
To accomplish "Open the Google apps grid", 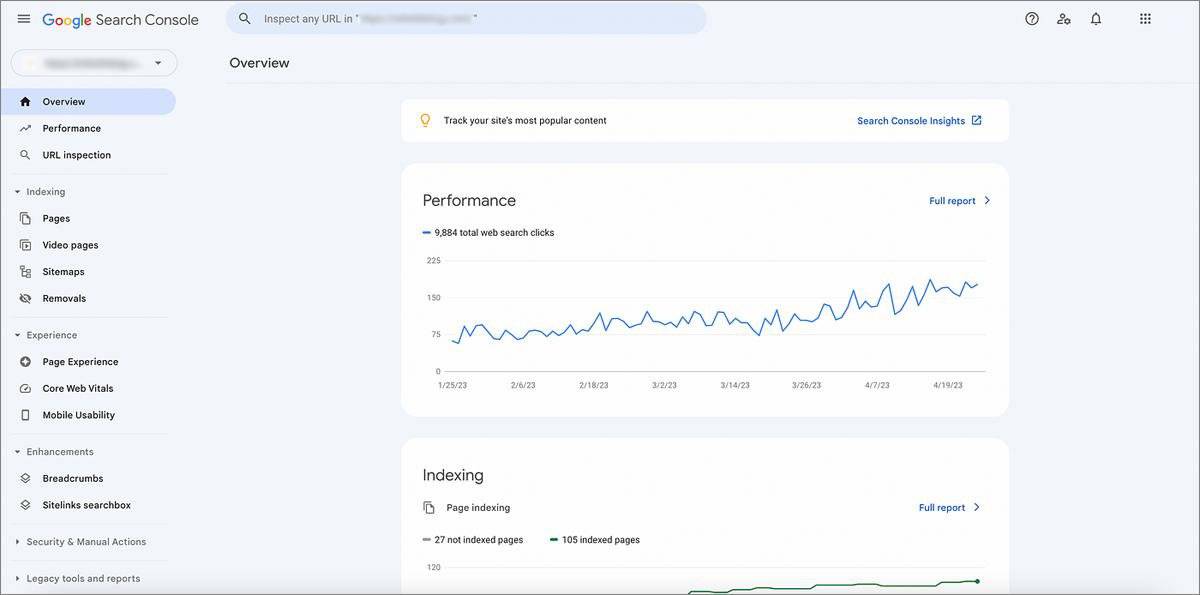I will (1146, 19).
